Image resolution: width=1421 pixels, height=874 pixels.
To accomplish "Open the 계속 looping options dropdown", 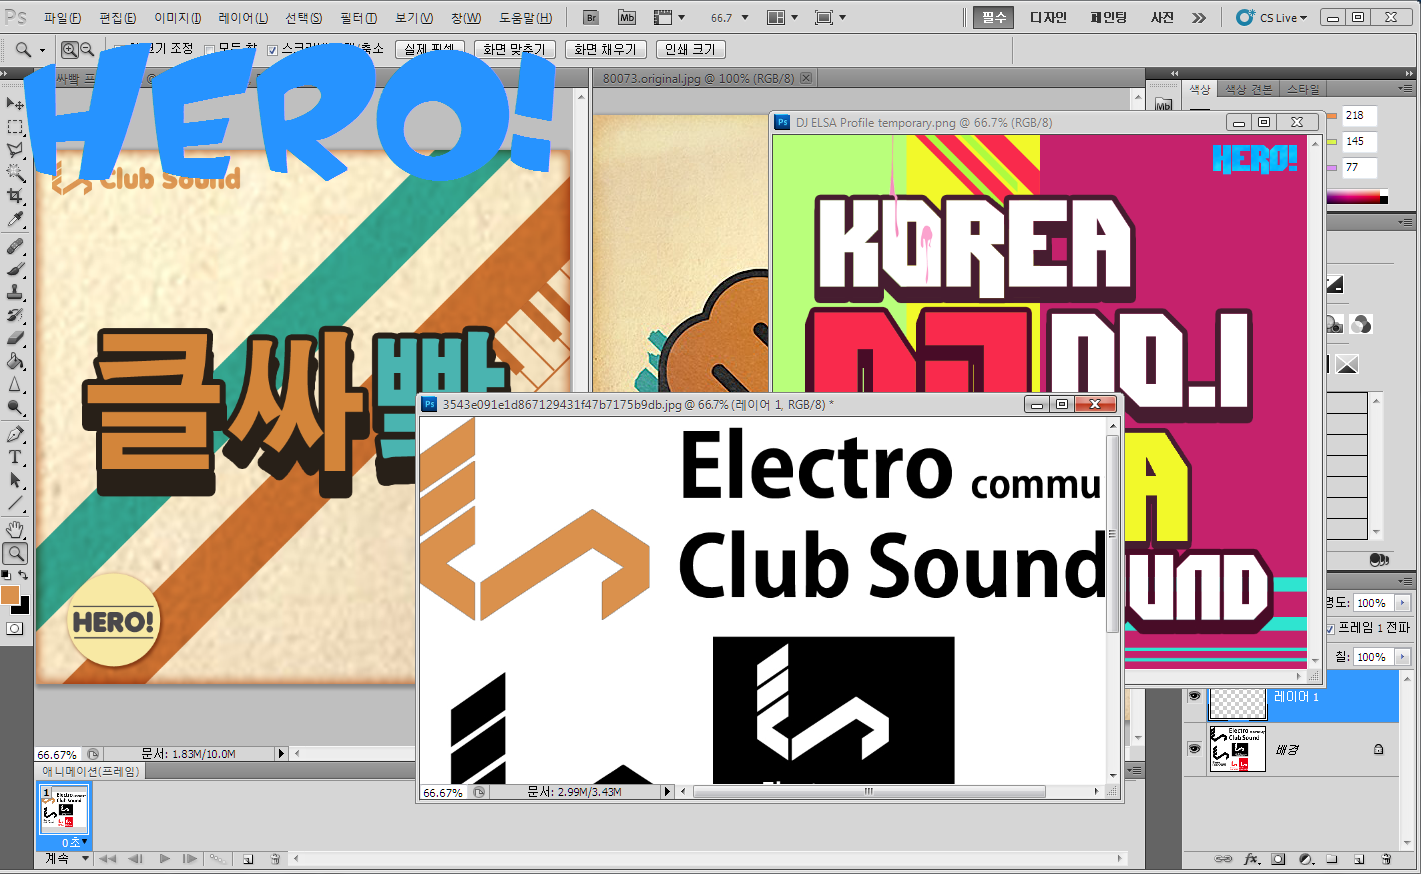I will [67, 859].
